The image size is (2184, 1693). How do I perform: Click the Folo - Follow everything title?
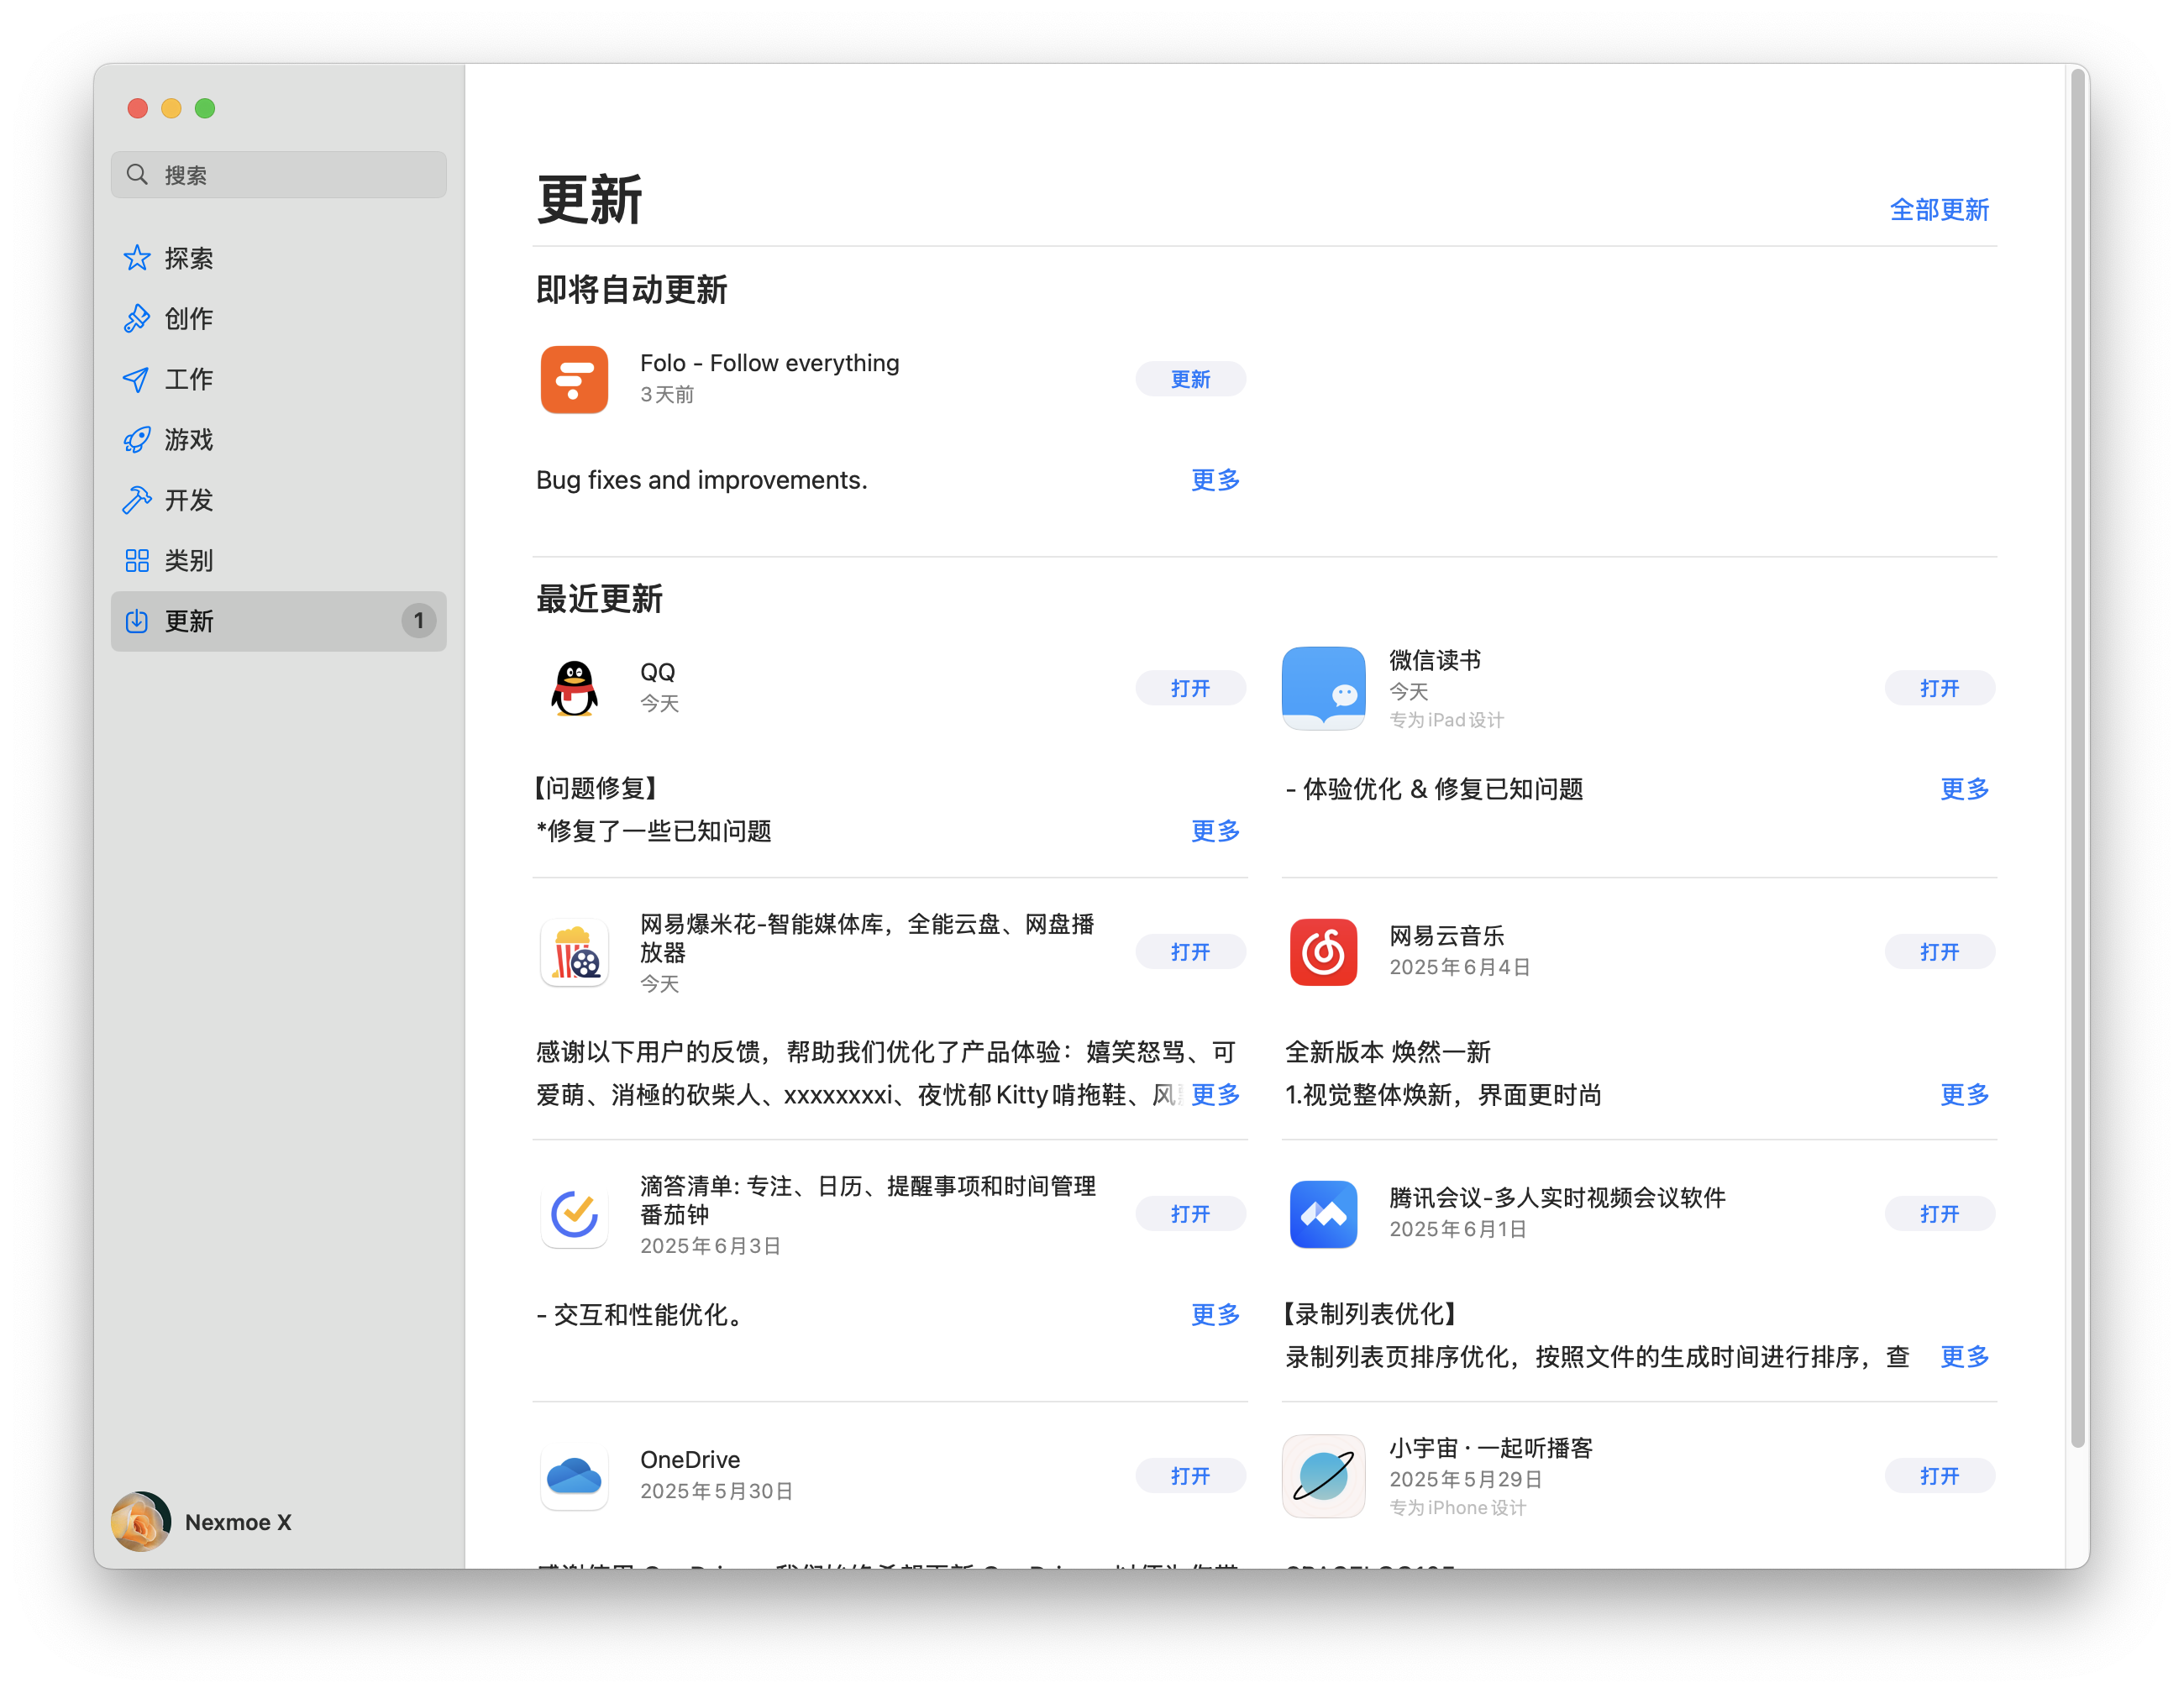(x=769, y=363)
